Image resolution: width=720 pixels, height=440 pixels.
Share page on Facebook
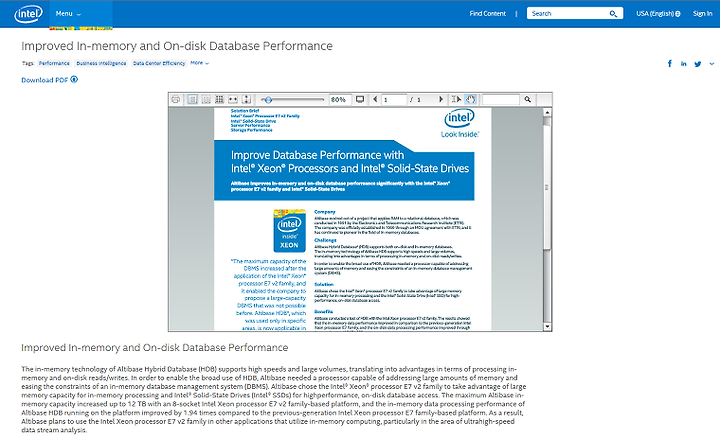pos(669,64)
